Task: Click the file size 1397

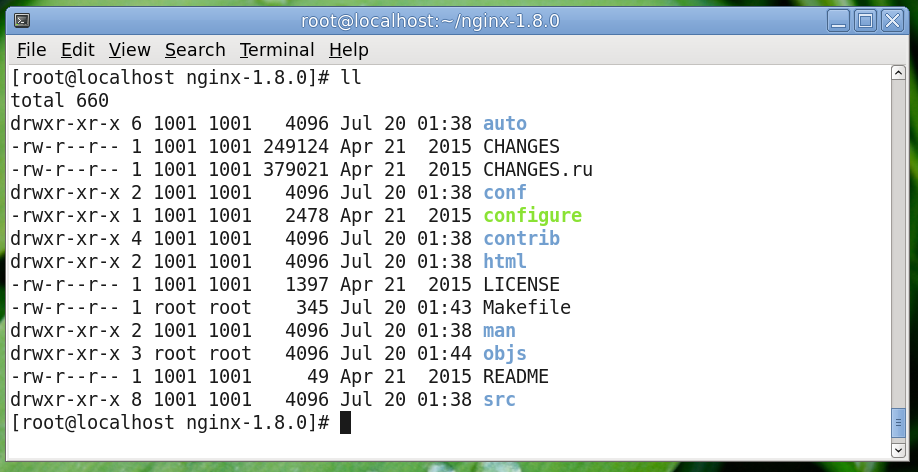Action: pyautogui.click(x=307, y=285)
